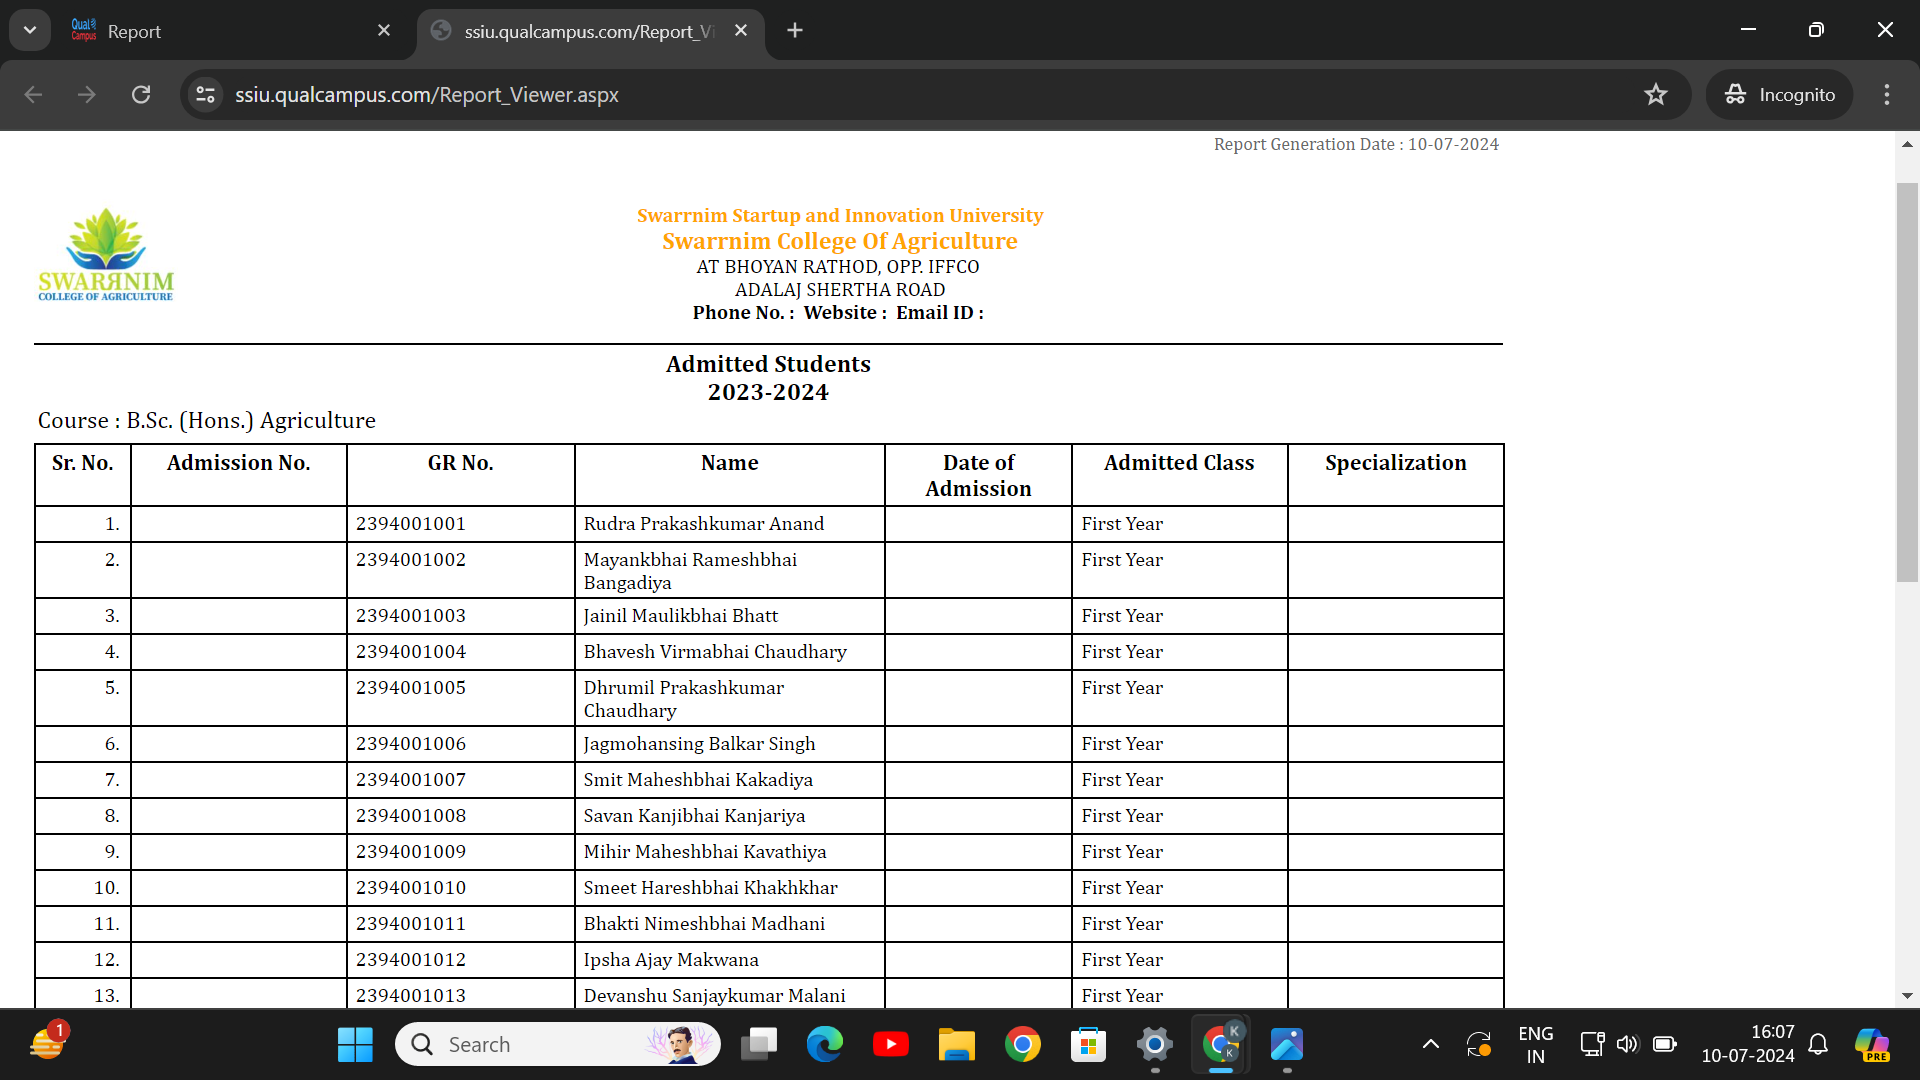Click the scrollbar down arrow
Viewport: 1920px width, 1080px height.
click(x=1907, y=996)
